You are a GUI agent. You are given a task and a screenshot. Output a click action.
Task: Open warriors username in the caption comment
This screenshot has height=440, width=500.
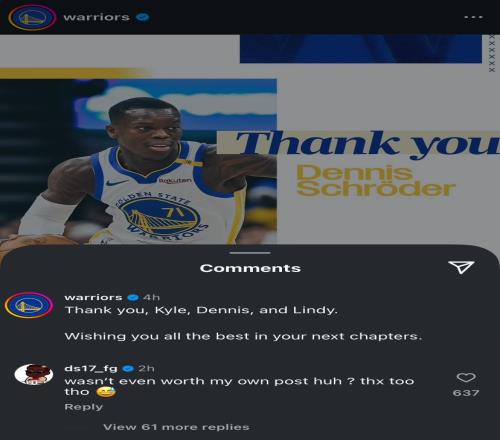tap(93, 297)
